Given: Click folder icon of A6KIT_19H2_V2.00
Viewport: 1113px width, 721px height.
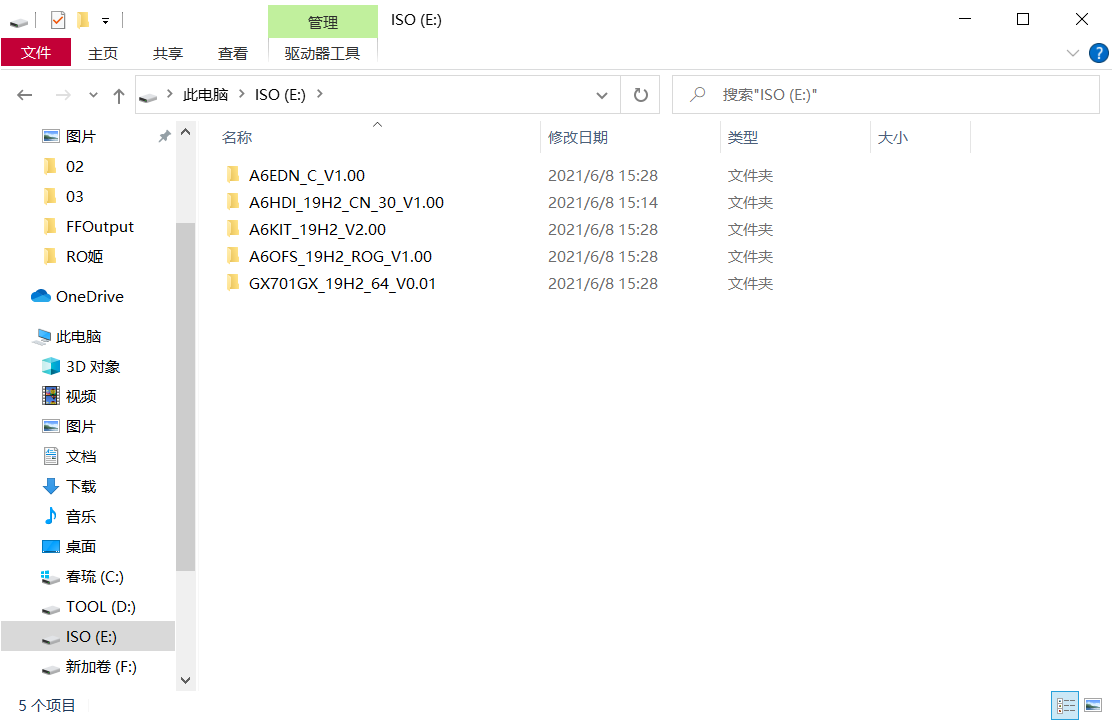Looking at the screenshot, I should (233, 229).
